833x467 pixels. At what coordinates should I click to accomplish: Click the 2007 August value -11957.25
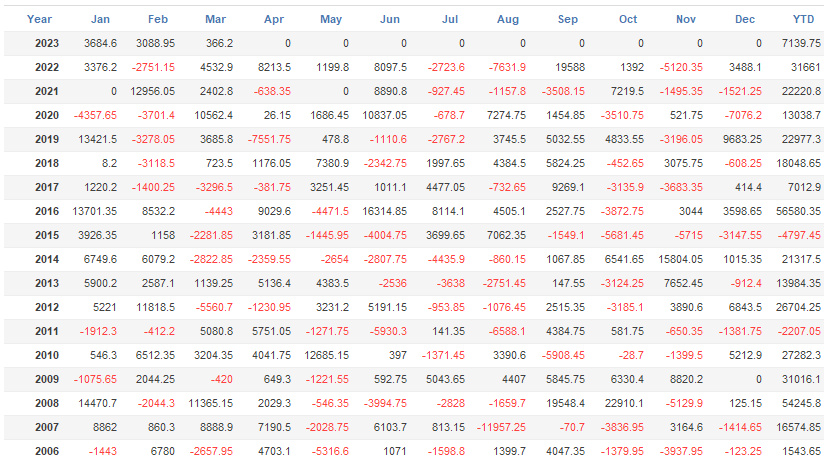click(x=498, y=427)
